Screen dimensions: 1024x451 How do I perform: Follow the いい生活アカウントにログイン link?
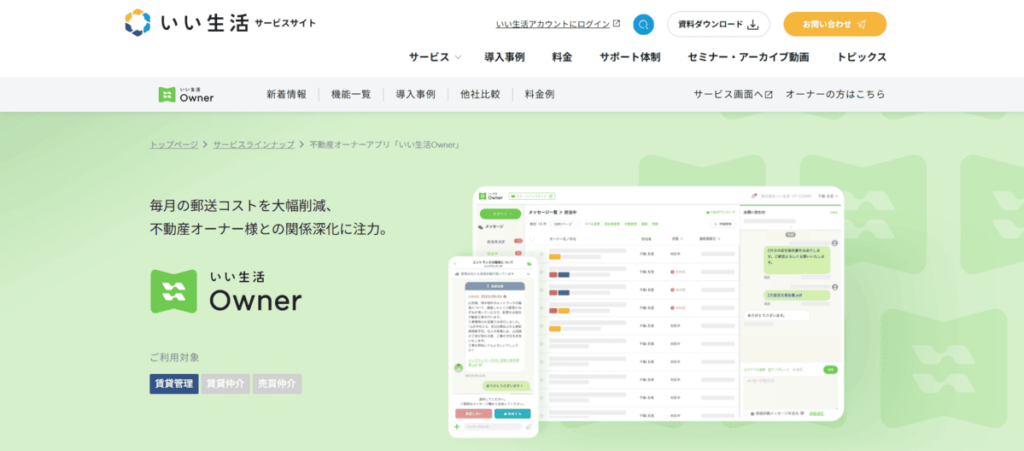click(x=552, y=24)
